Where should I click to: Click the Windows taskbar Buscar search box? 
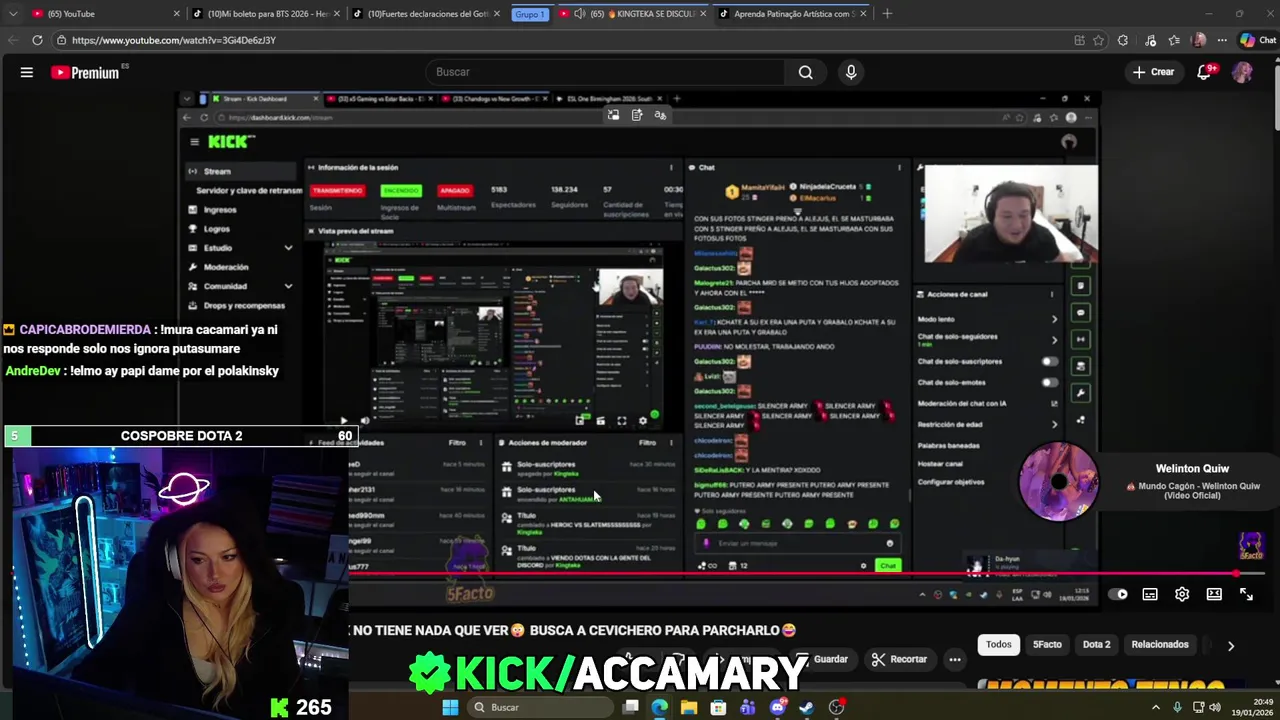(538, 707)
